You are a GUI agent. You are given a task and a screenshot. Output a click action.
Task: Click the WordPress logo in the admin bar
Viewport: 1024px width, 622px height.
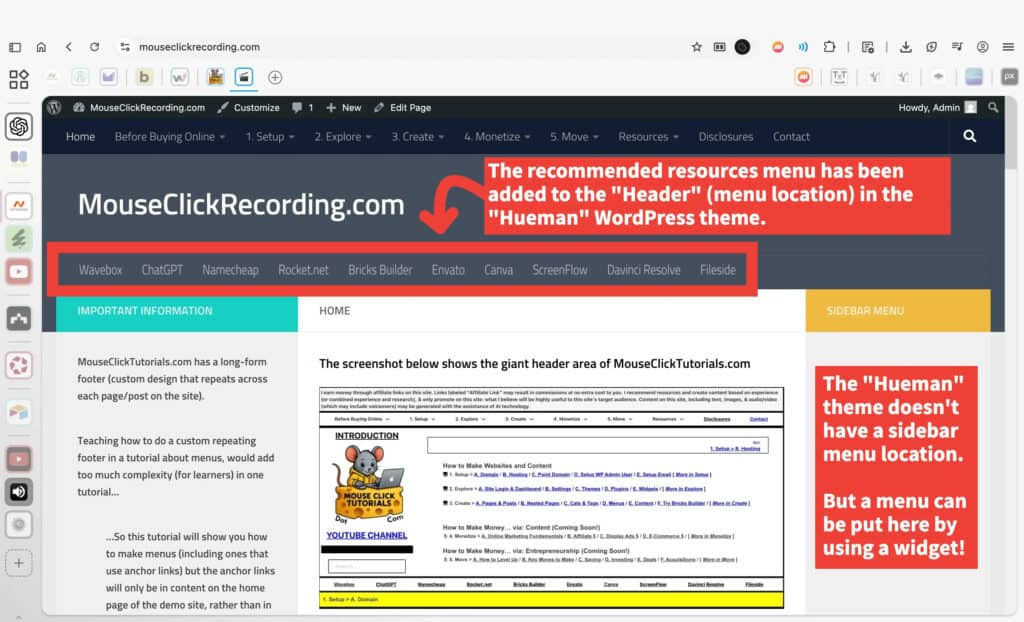[54, 107]
